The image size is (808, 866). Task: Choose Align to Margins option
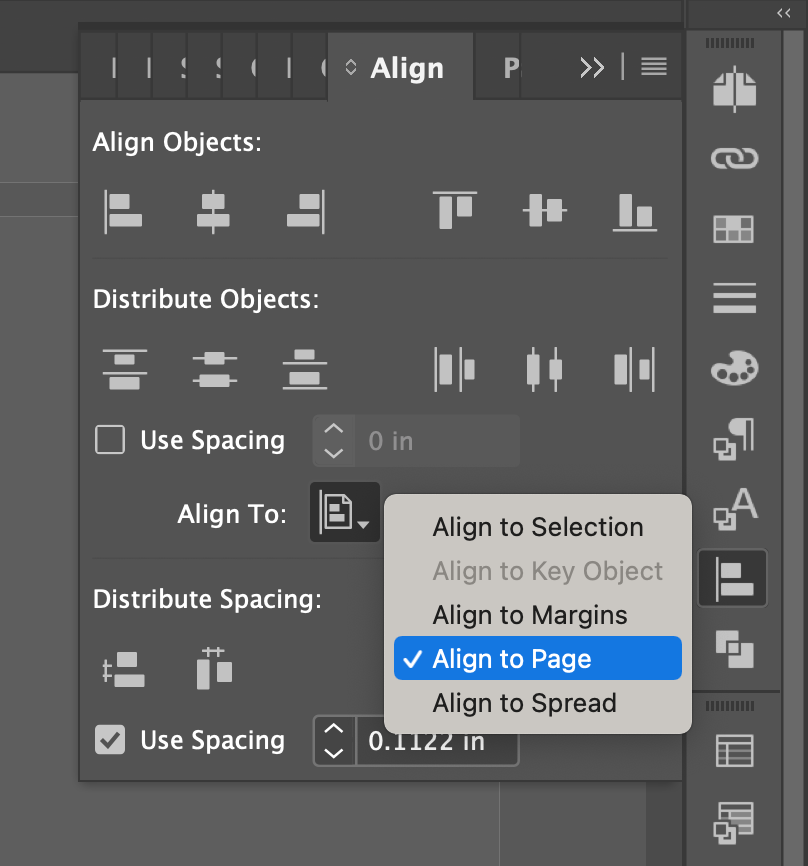529,615
